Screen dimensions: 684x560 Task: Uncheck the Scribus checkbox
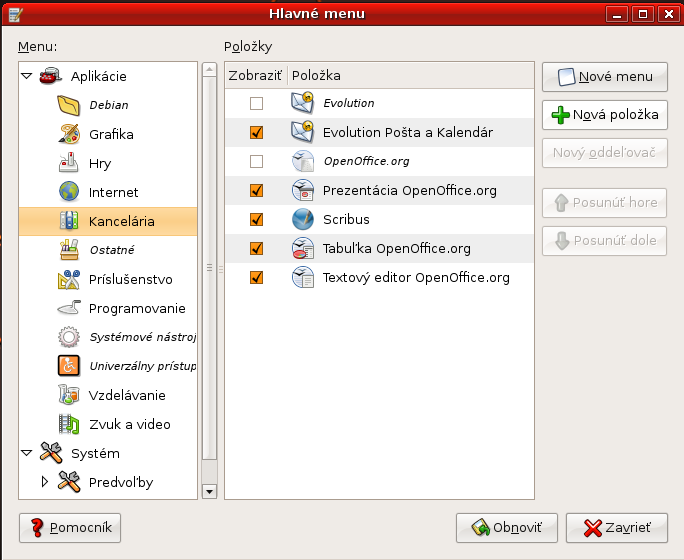pos(256,219)
